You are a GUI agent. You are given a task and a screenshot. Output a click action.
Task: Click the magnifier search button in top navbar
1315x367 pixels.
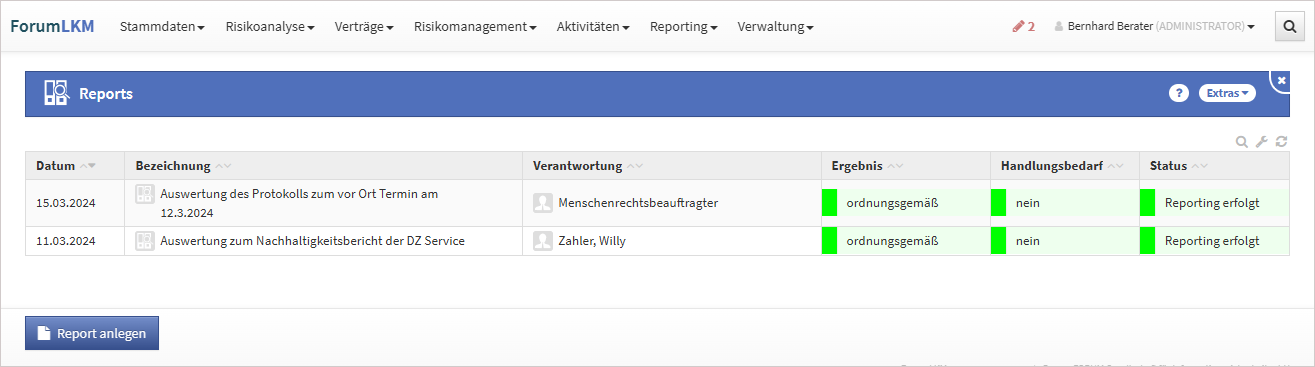1290,26
